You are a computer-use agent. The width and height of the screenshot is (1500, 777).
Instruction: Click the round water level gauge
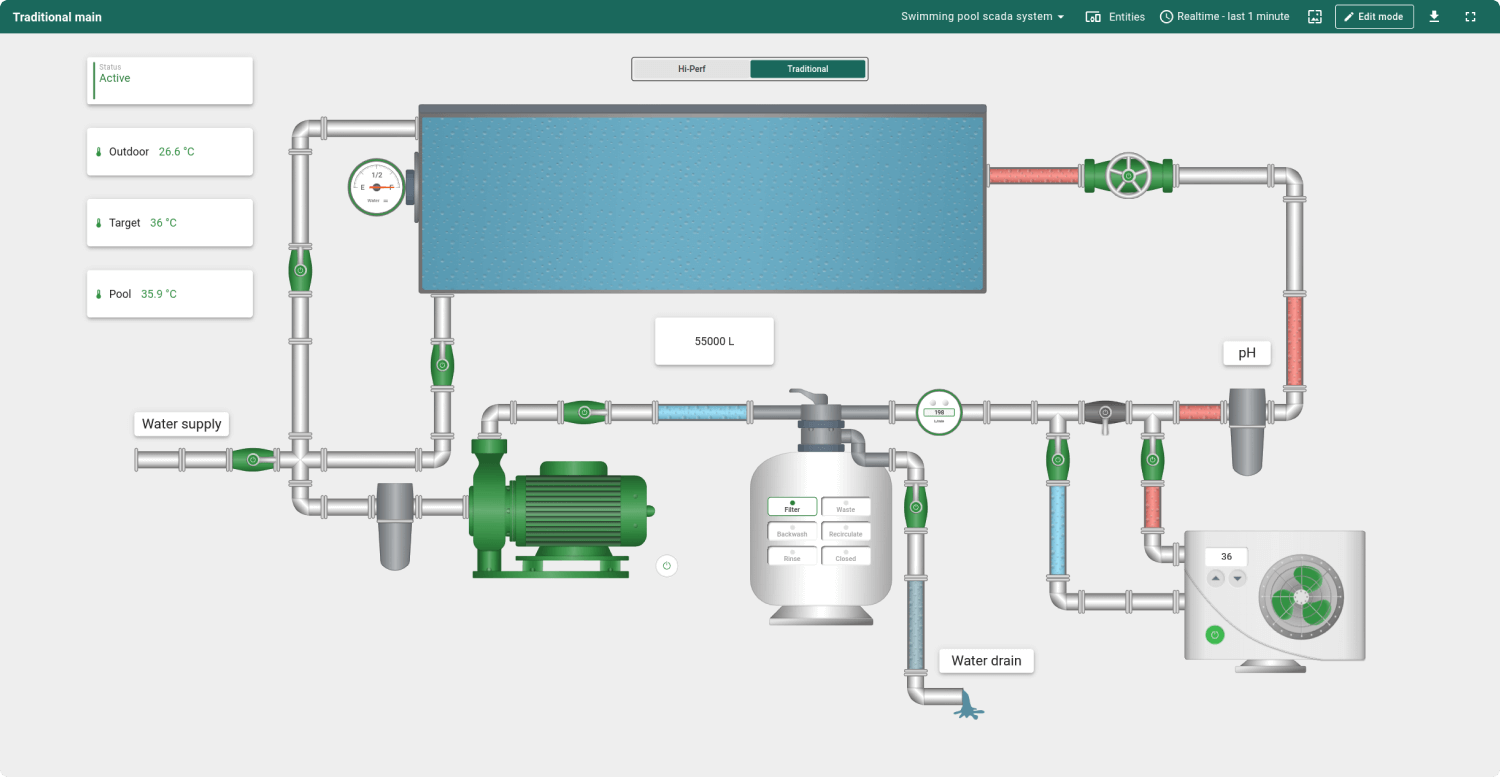point(376,187)
